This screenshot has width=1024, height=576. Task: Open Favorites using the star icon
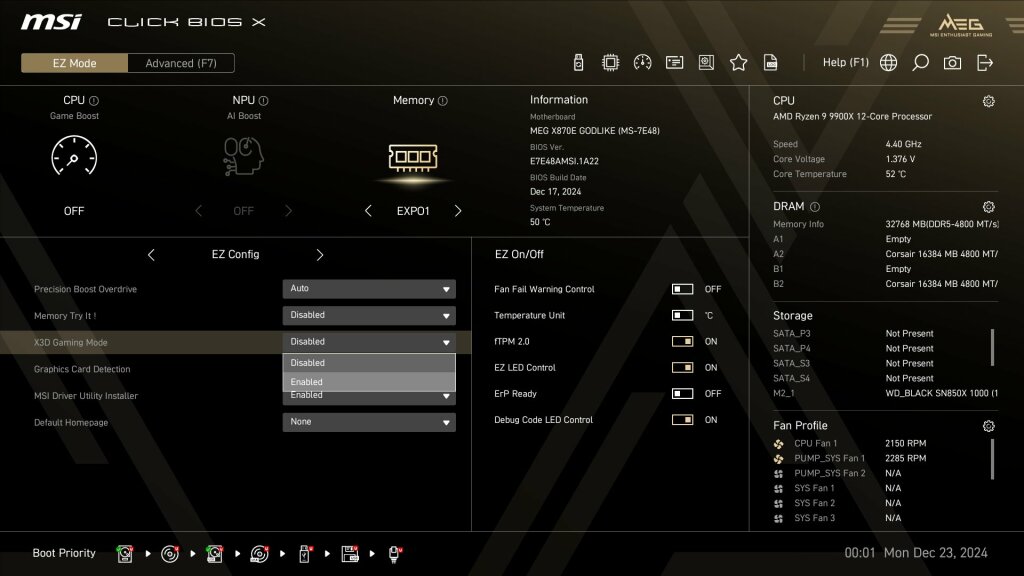coord(739,63)
